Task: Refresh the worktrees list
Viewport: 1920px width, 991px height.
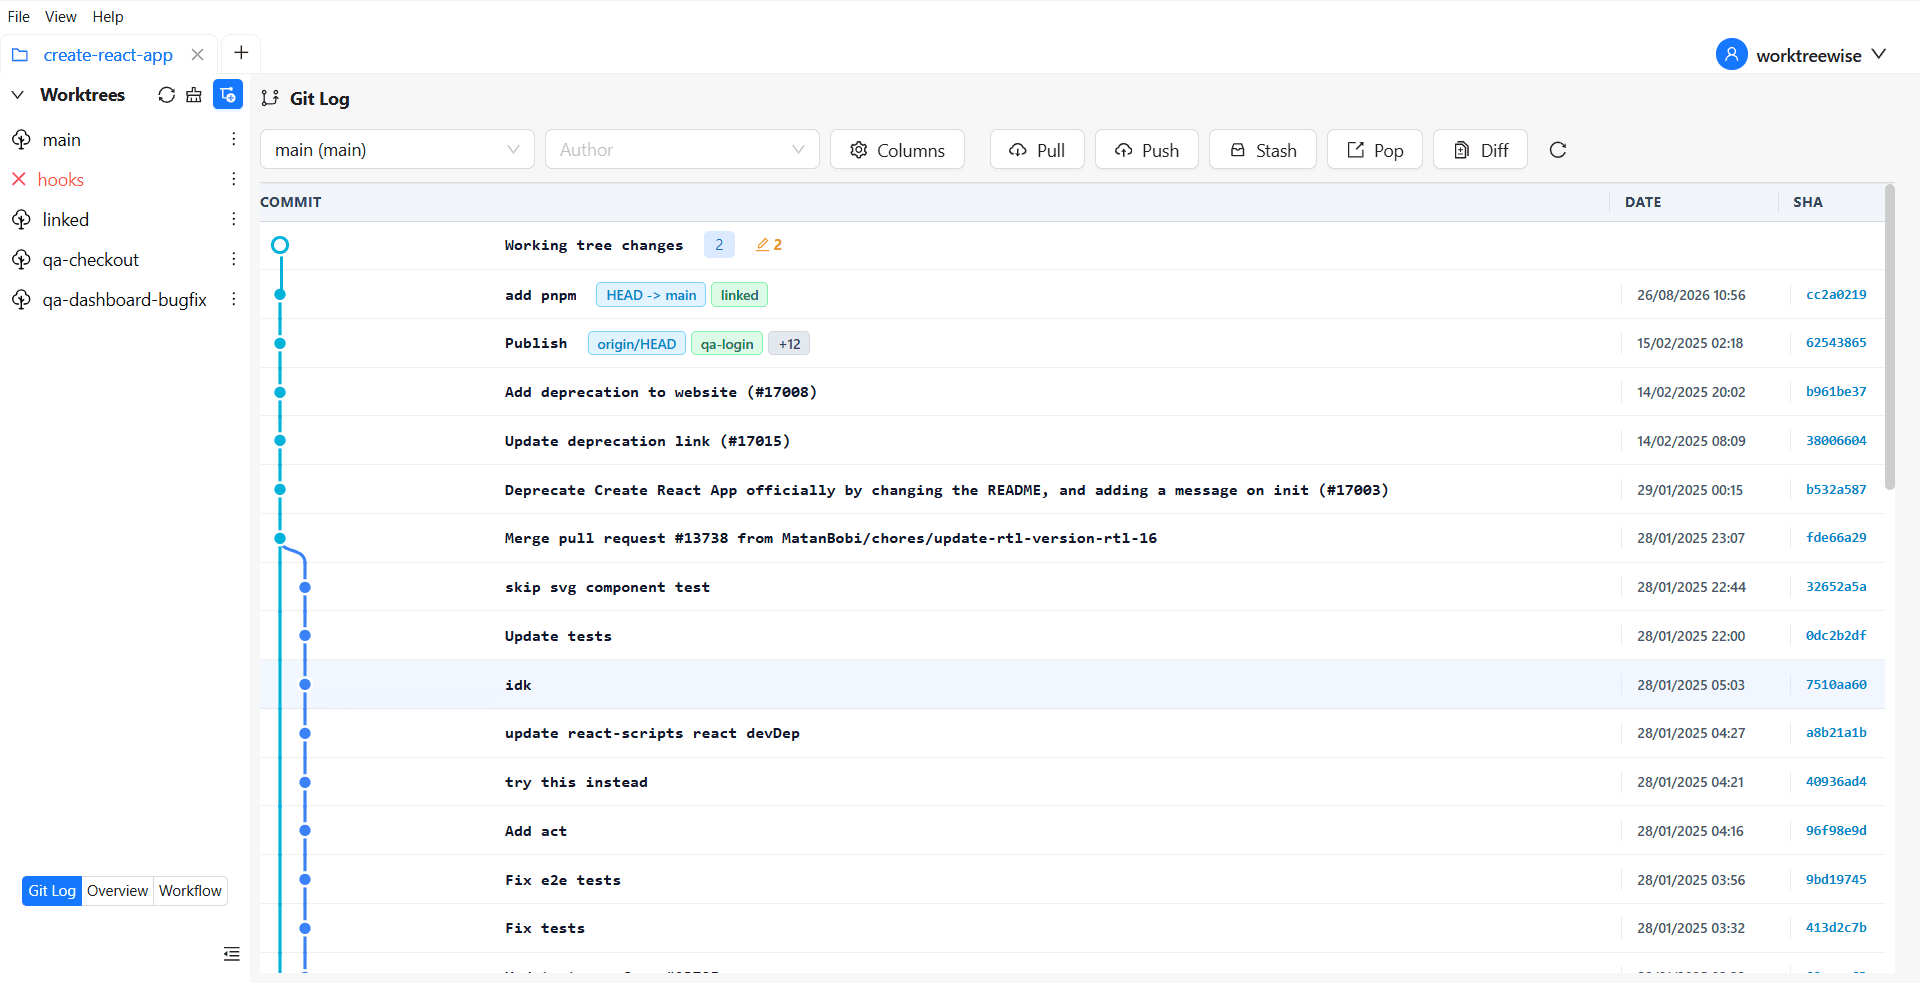Action: pos(167,95)
